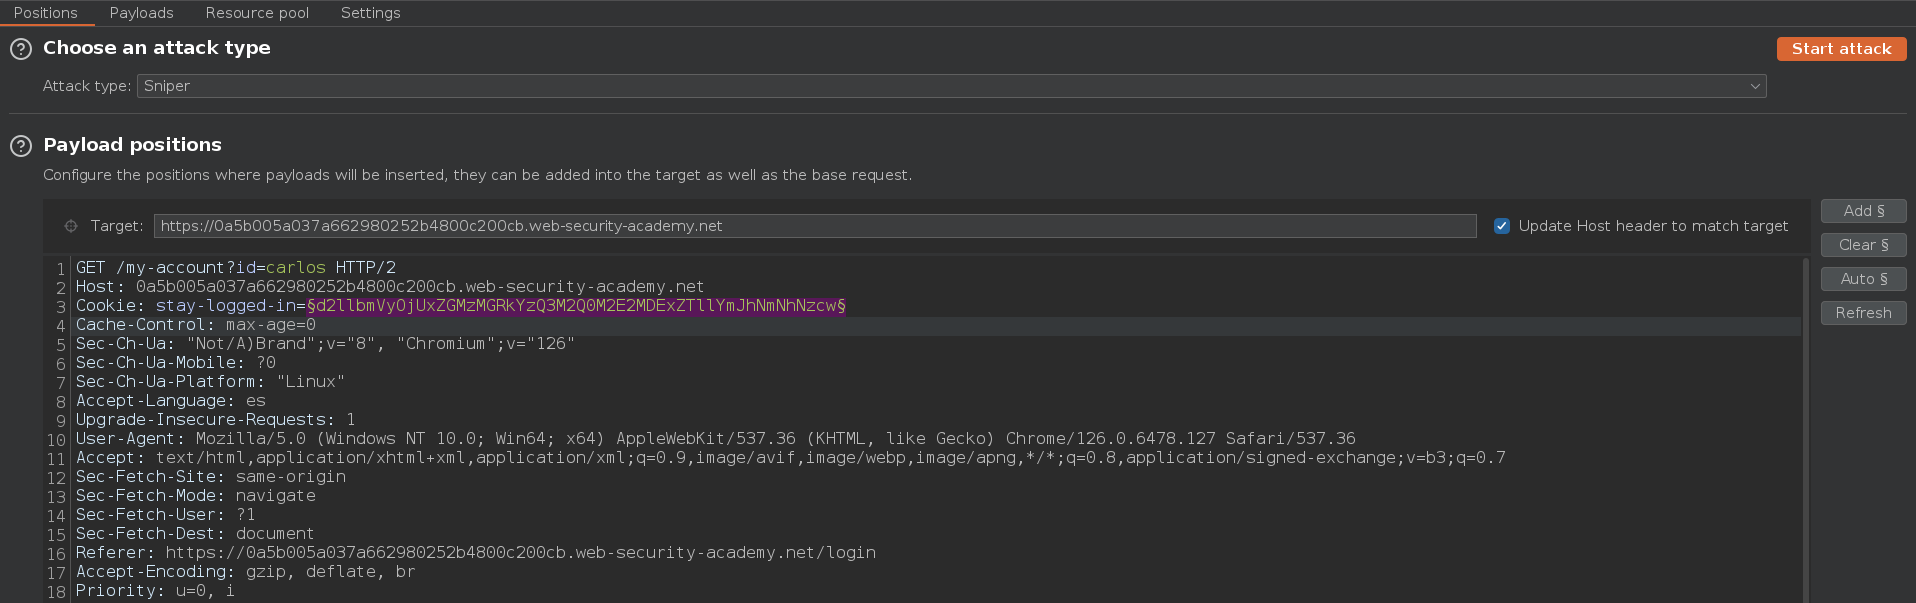Click the highlighted stay-logged-in cookie payload
Image resolution: width=1916 pixels, height=603 pixels.
(x=576, y=306)
